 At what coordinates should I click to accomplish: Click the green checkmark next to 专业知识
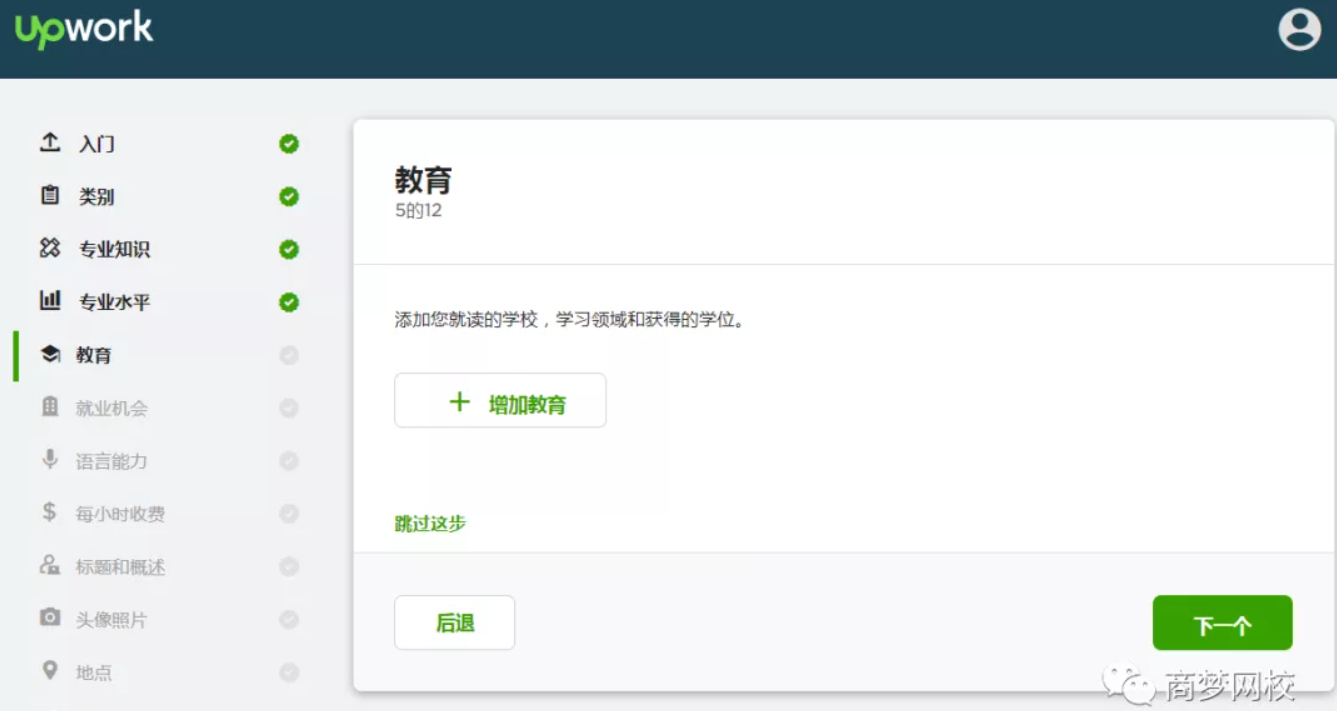(x=289, y=249)
